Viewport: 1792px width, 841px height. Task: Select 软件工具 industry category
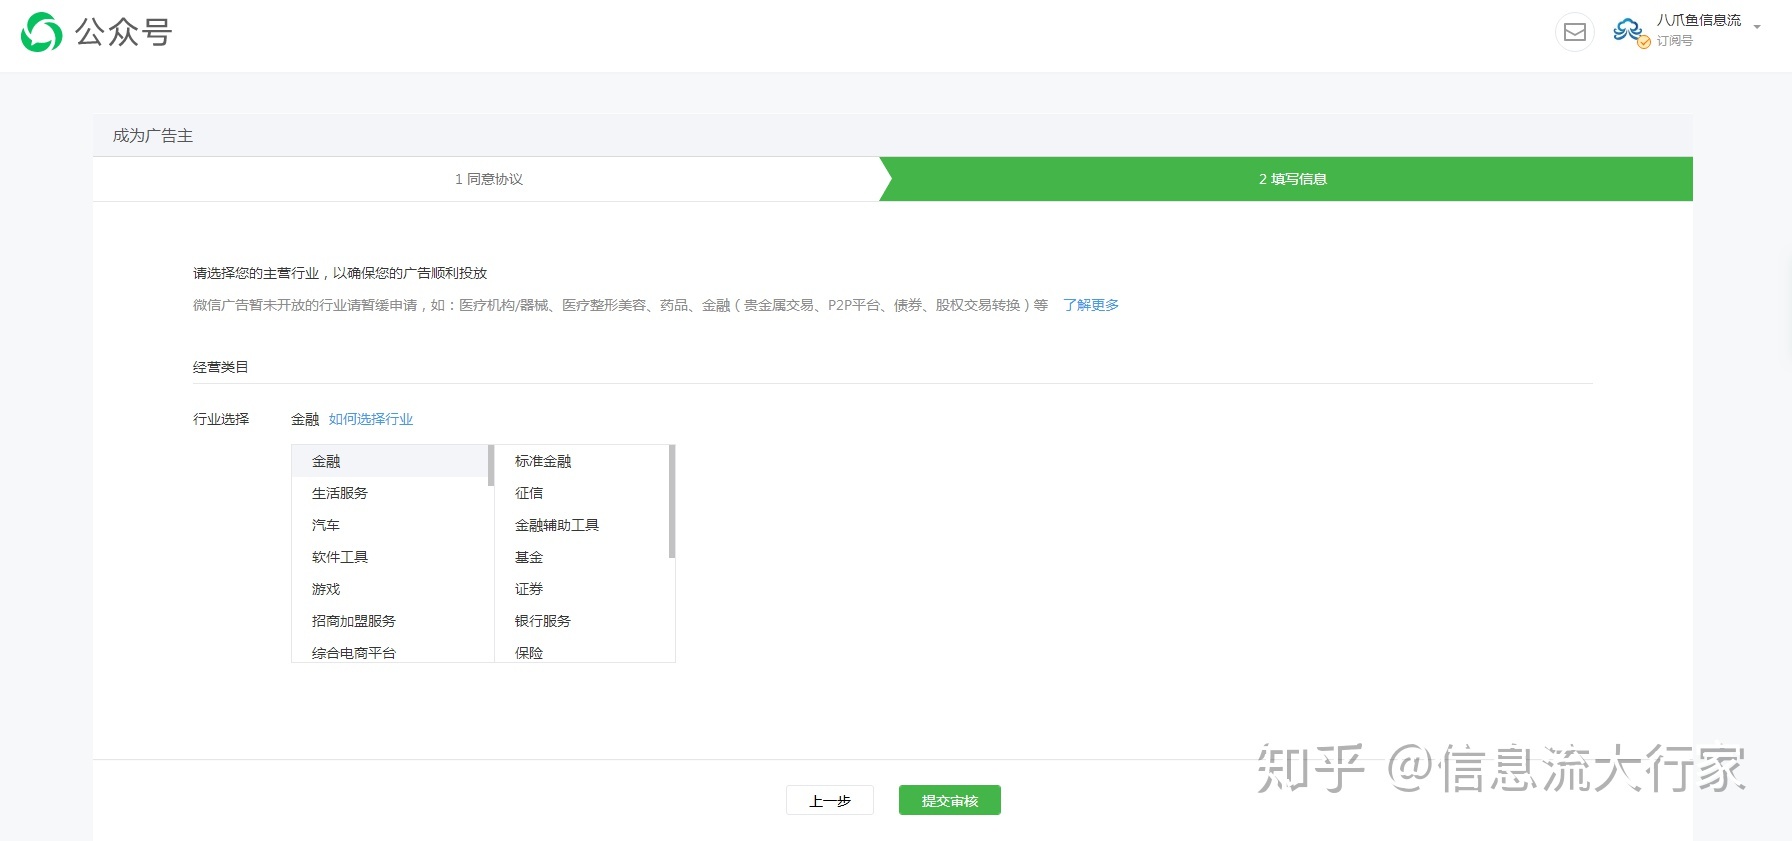click(390, 557)
